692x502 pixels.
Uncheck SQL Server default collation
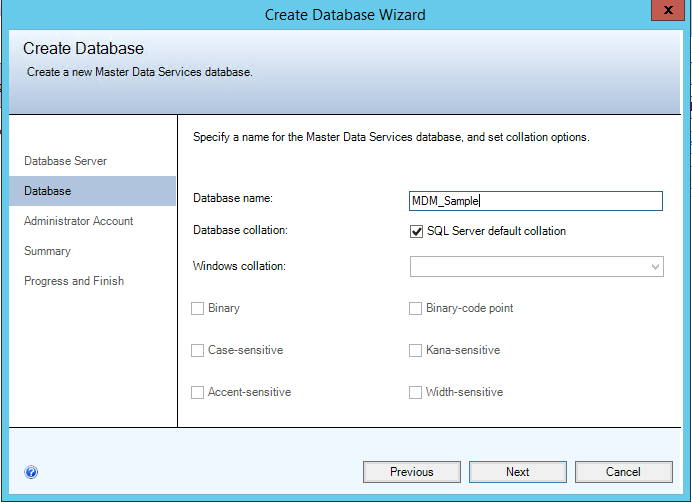point(416,231)
